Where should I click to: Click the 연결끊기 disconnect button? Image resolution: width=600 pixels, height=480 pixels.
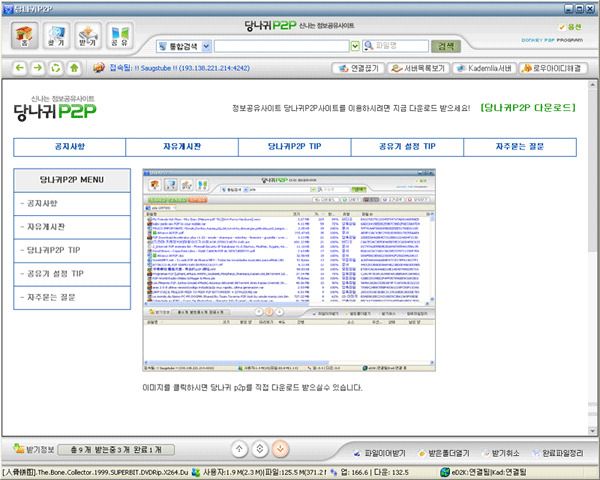358,68
